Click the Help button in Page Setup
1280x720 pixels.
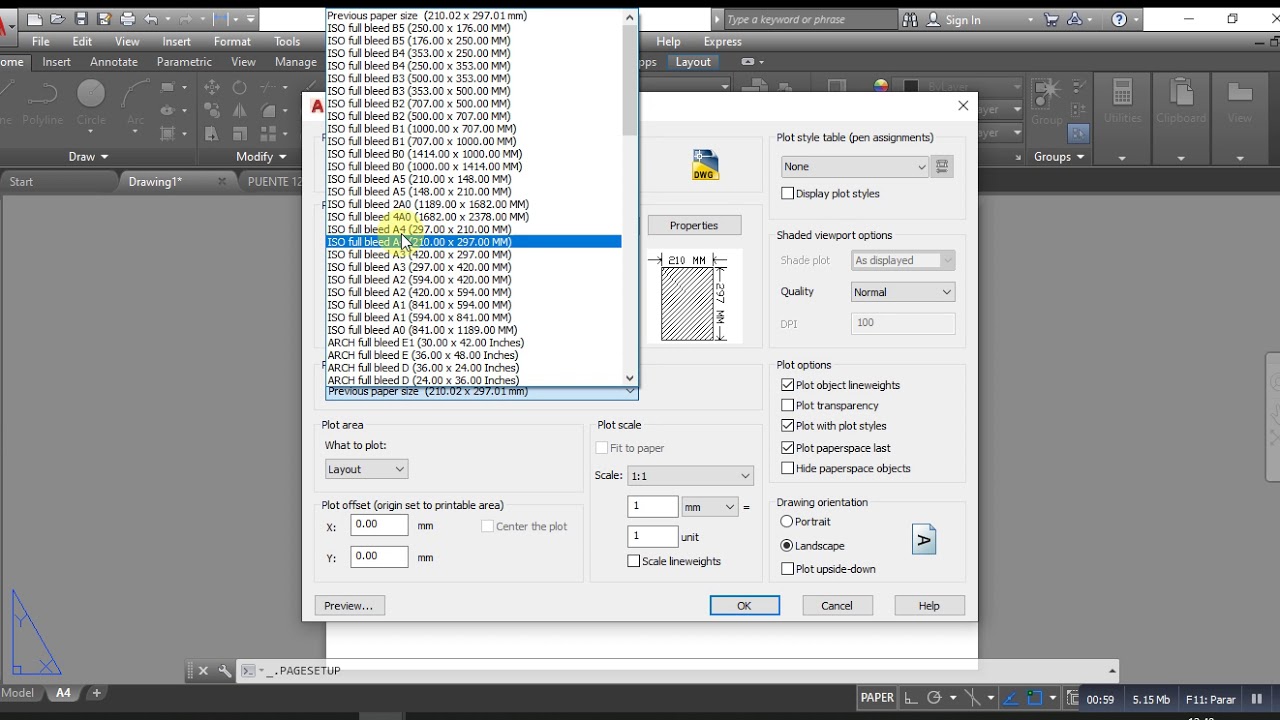click(929, 606)
